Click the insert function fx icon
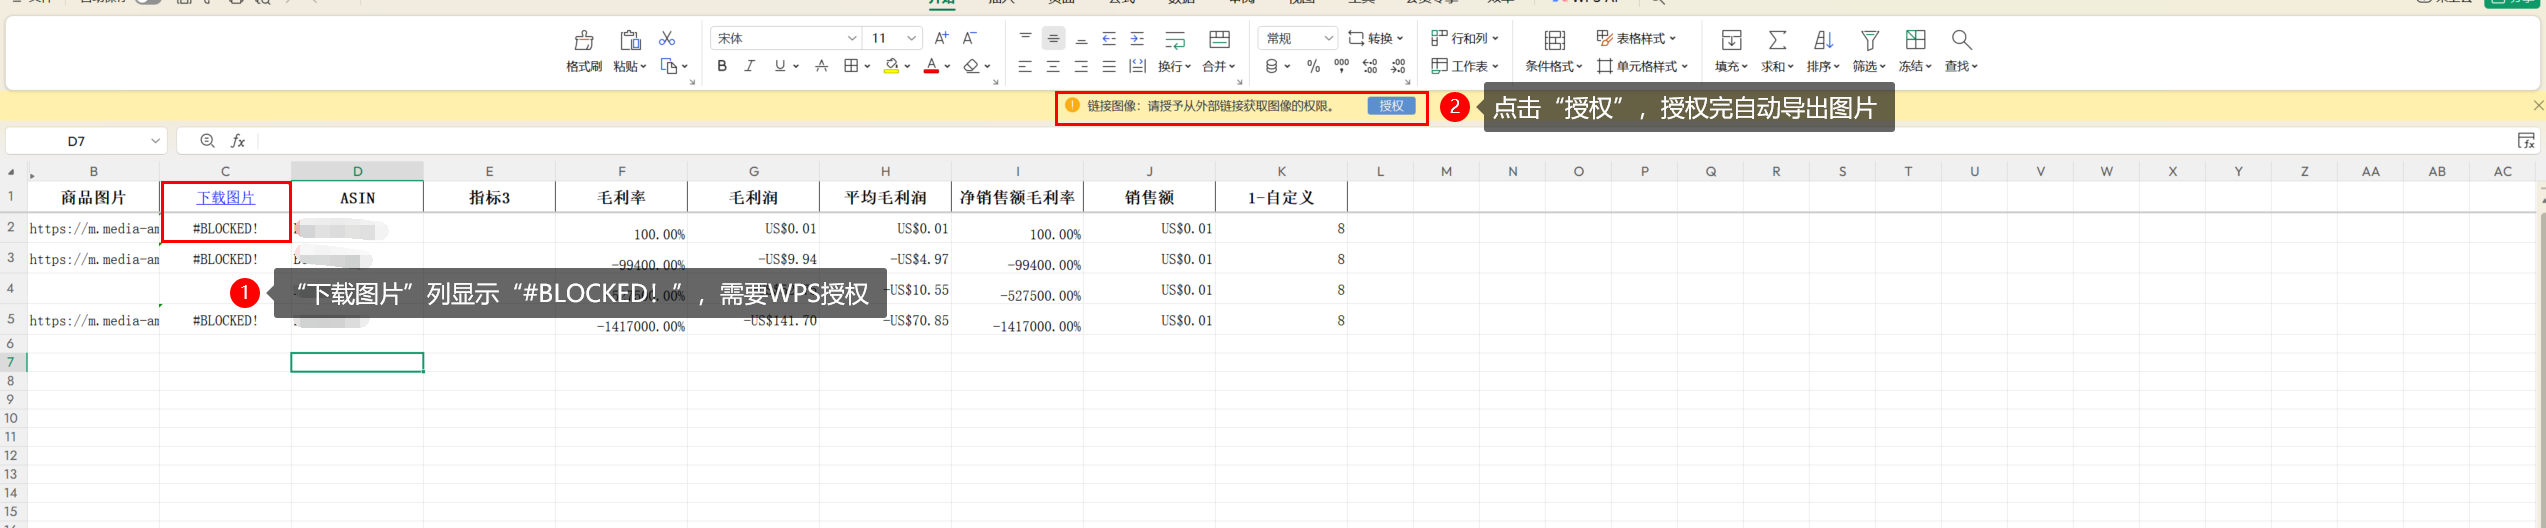This screenshot has height=528, width=2546. coord(238,141)
